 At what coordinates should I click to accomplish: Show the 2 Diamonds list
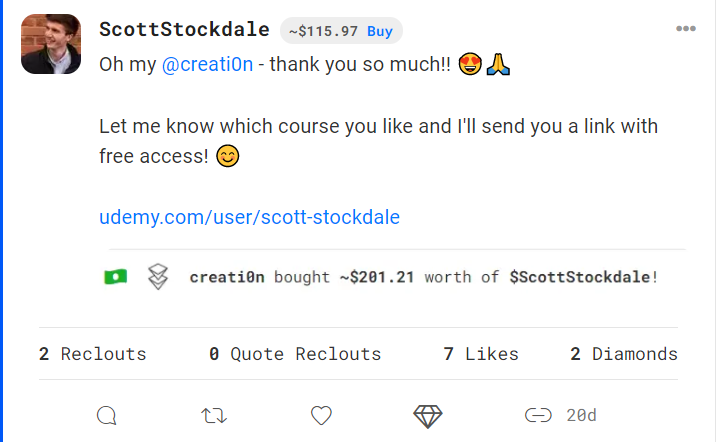tap(624, 354)
